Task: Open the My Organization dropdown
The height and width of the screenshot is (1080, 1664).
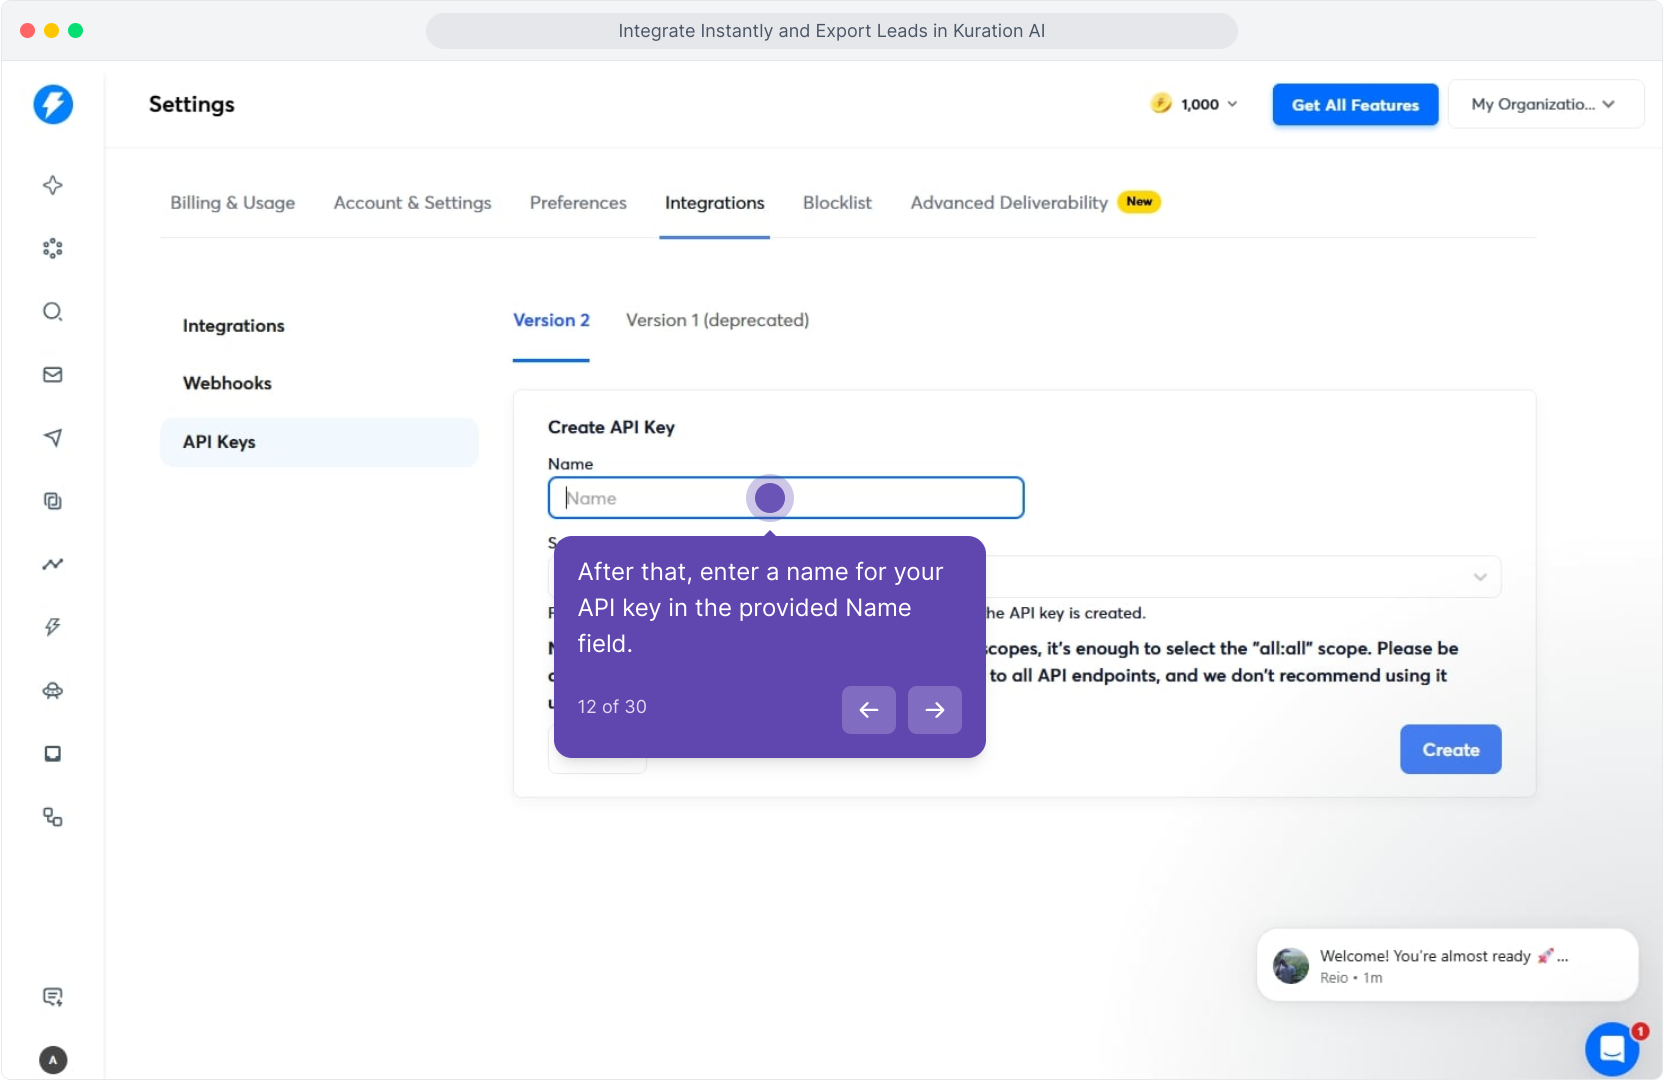Action: (1545, 104)
